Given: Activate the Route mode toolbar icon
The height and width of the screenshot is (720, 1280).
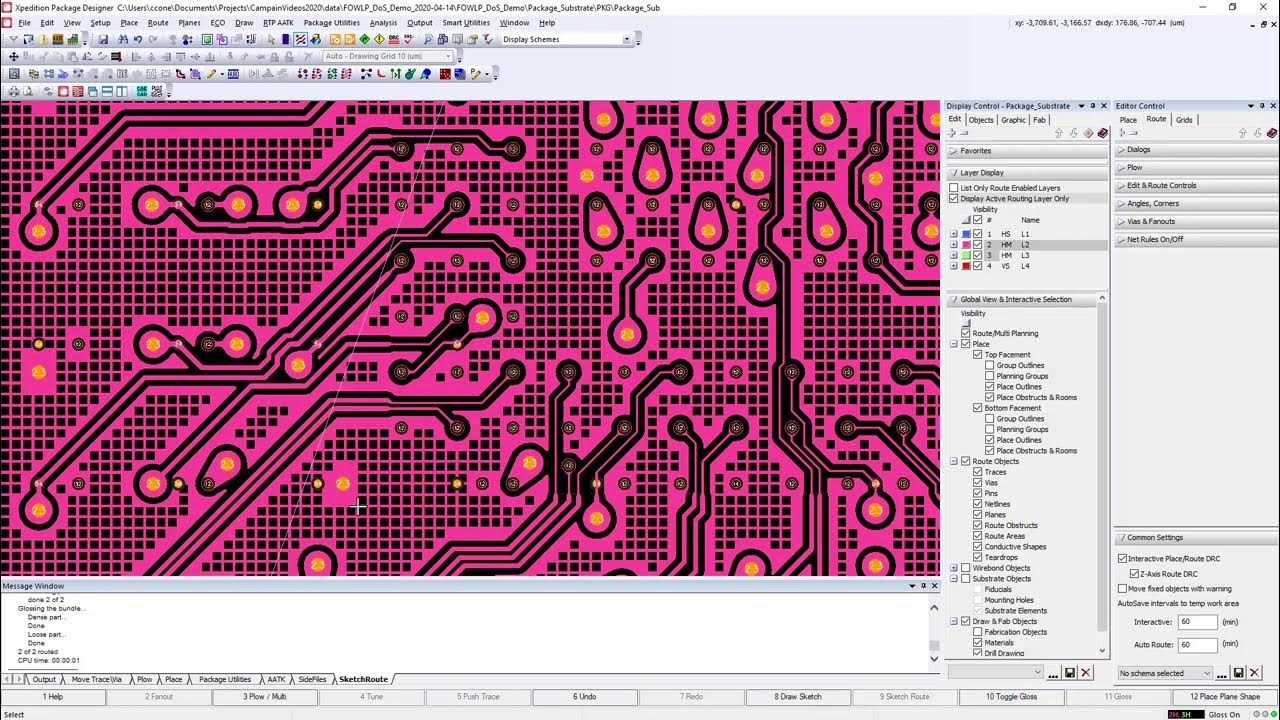Looking at the screenshot, I should [x=300, y=39].
